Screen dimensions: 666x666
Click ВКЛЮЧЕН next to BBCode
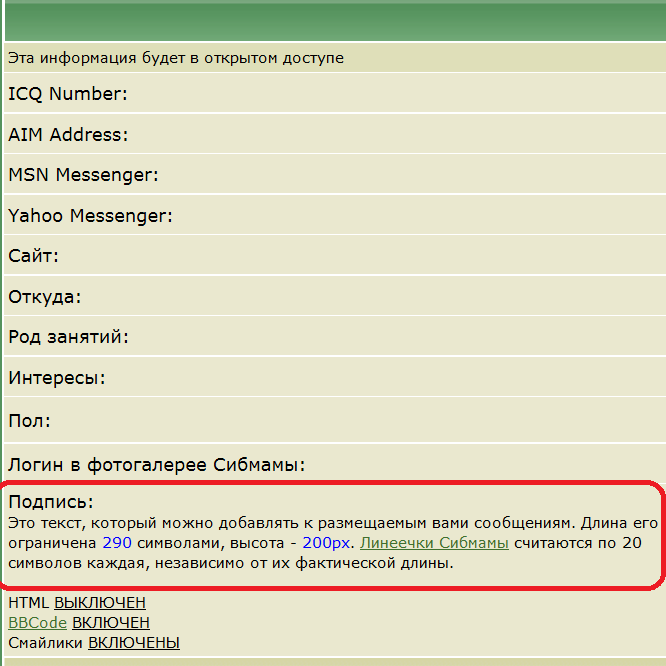(111, 623)
